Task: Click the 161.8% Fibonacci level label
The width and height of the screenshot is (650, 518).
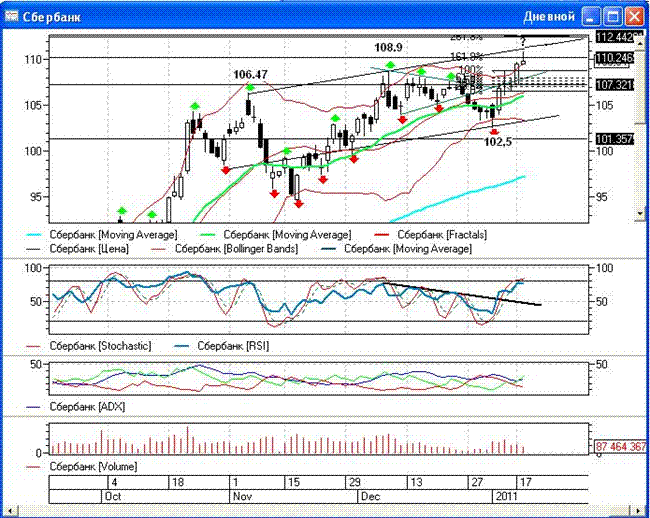Action: coord(467,56)
